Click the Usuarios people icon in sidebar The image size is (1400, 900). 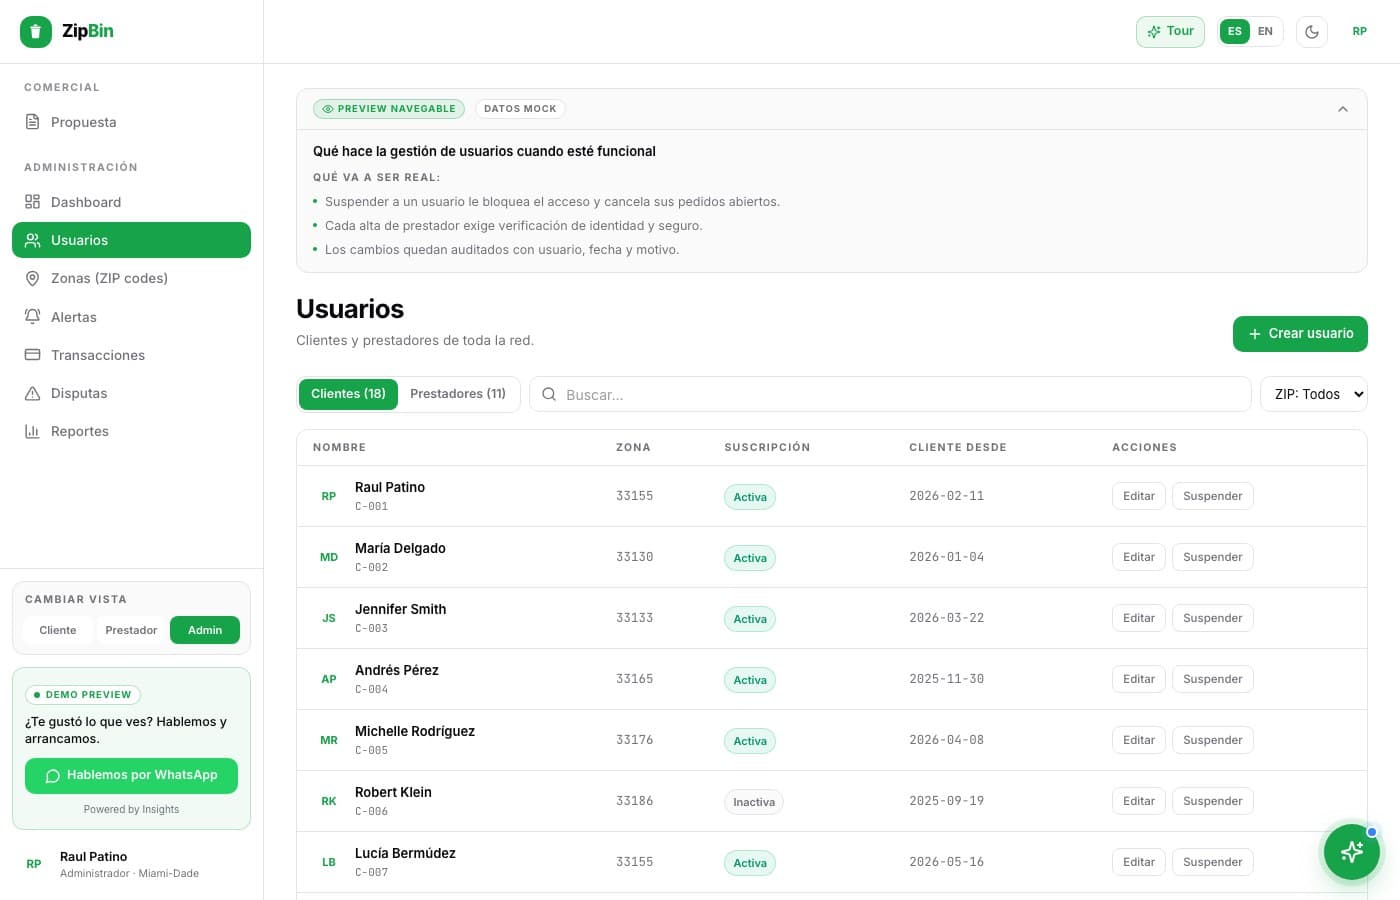[x=33, y=240]
